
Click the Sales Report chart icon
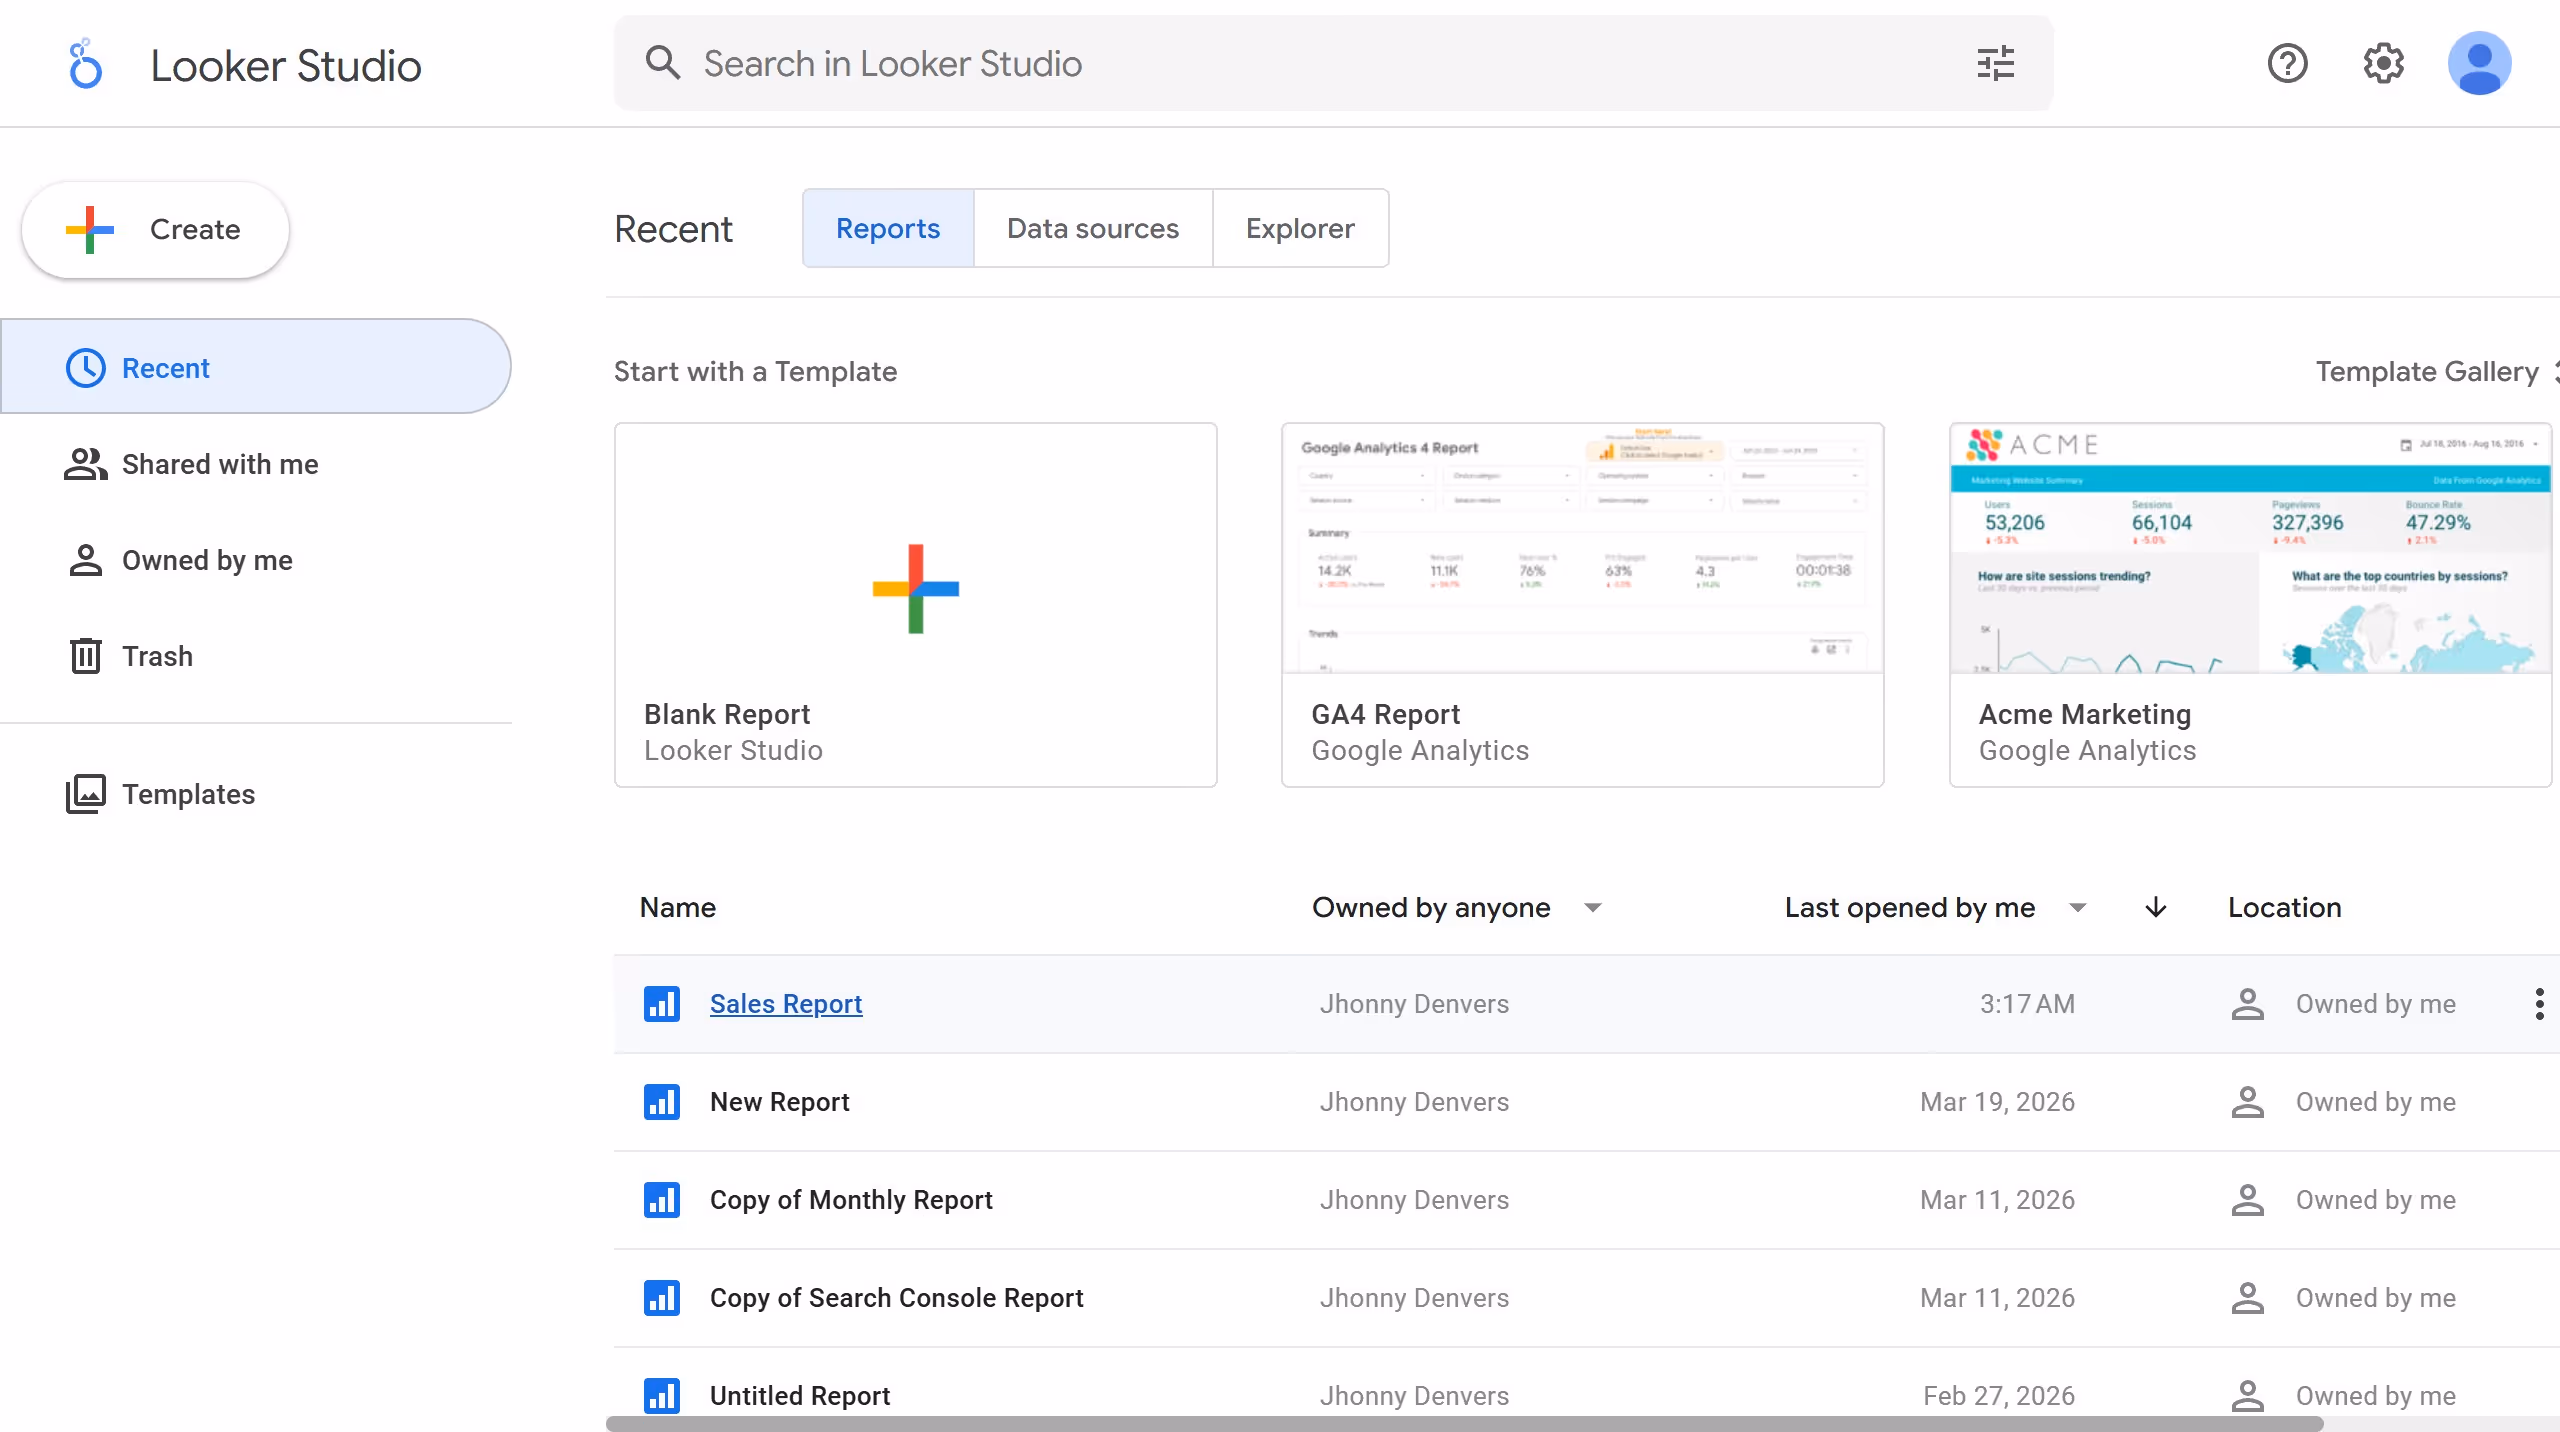(662, 1004)
